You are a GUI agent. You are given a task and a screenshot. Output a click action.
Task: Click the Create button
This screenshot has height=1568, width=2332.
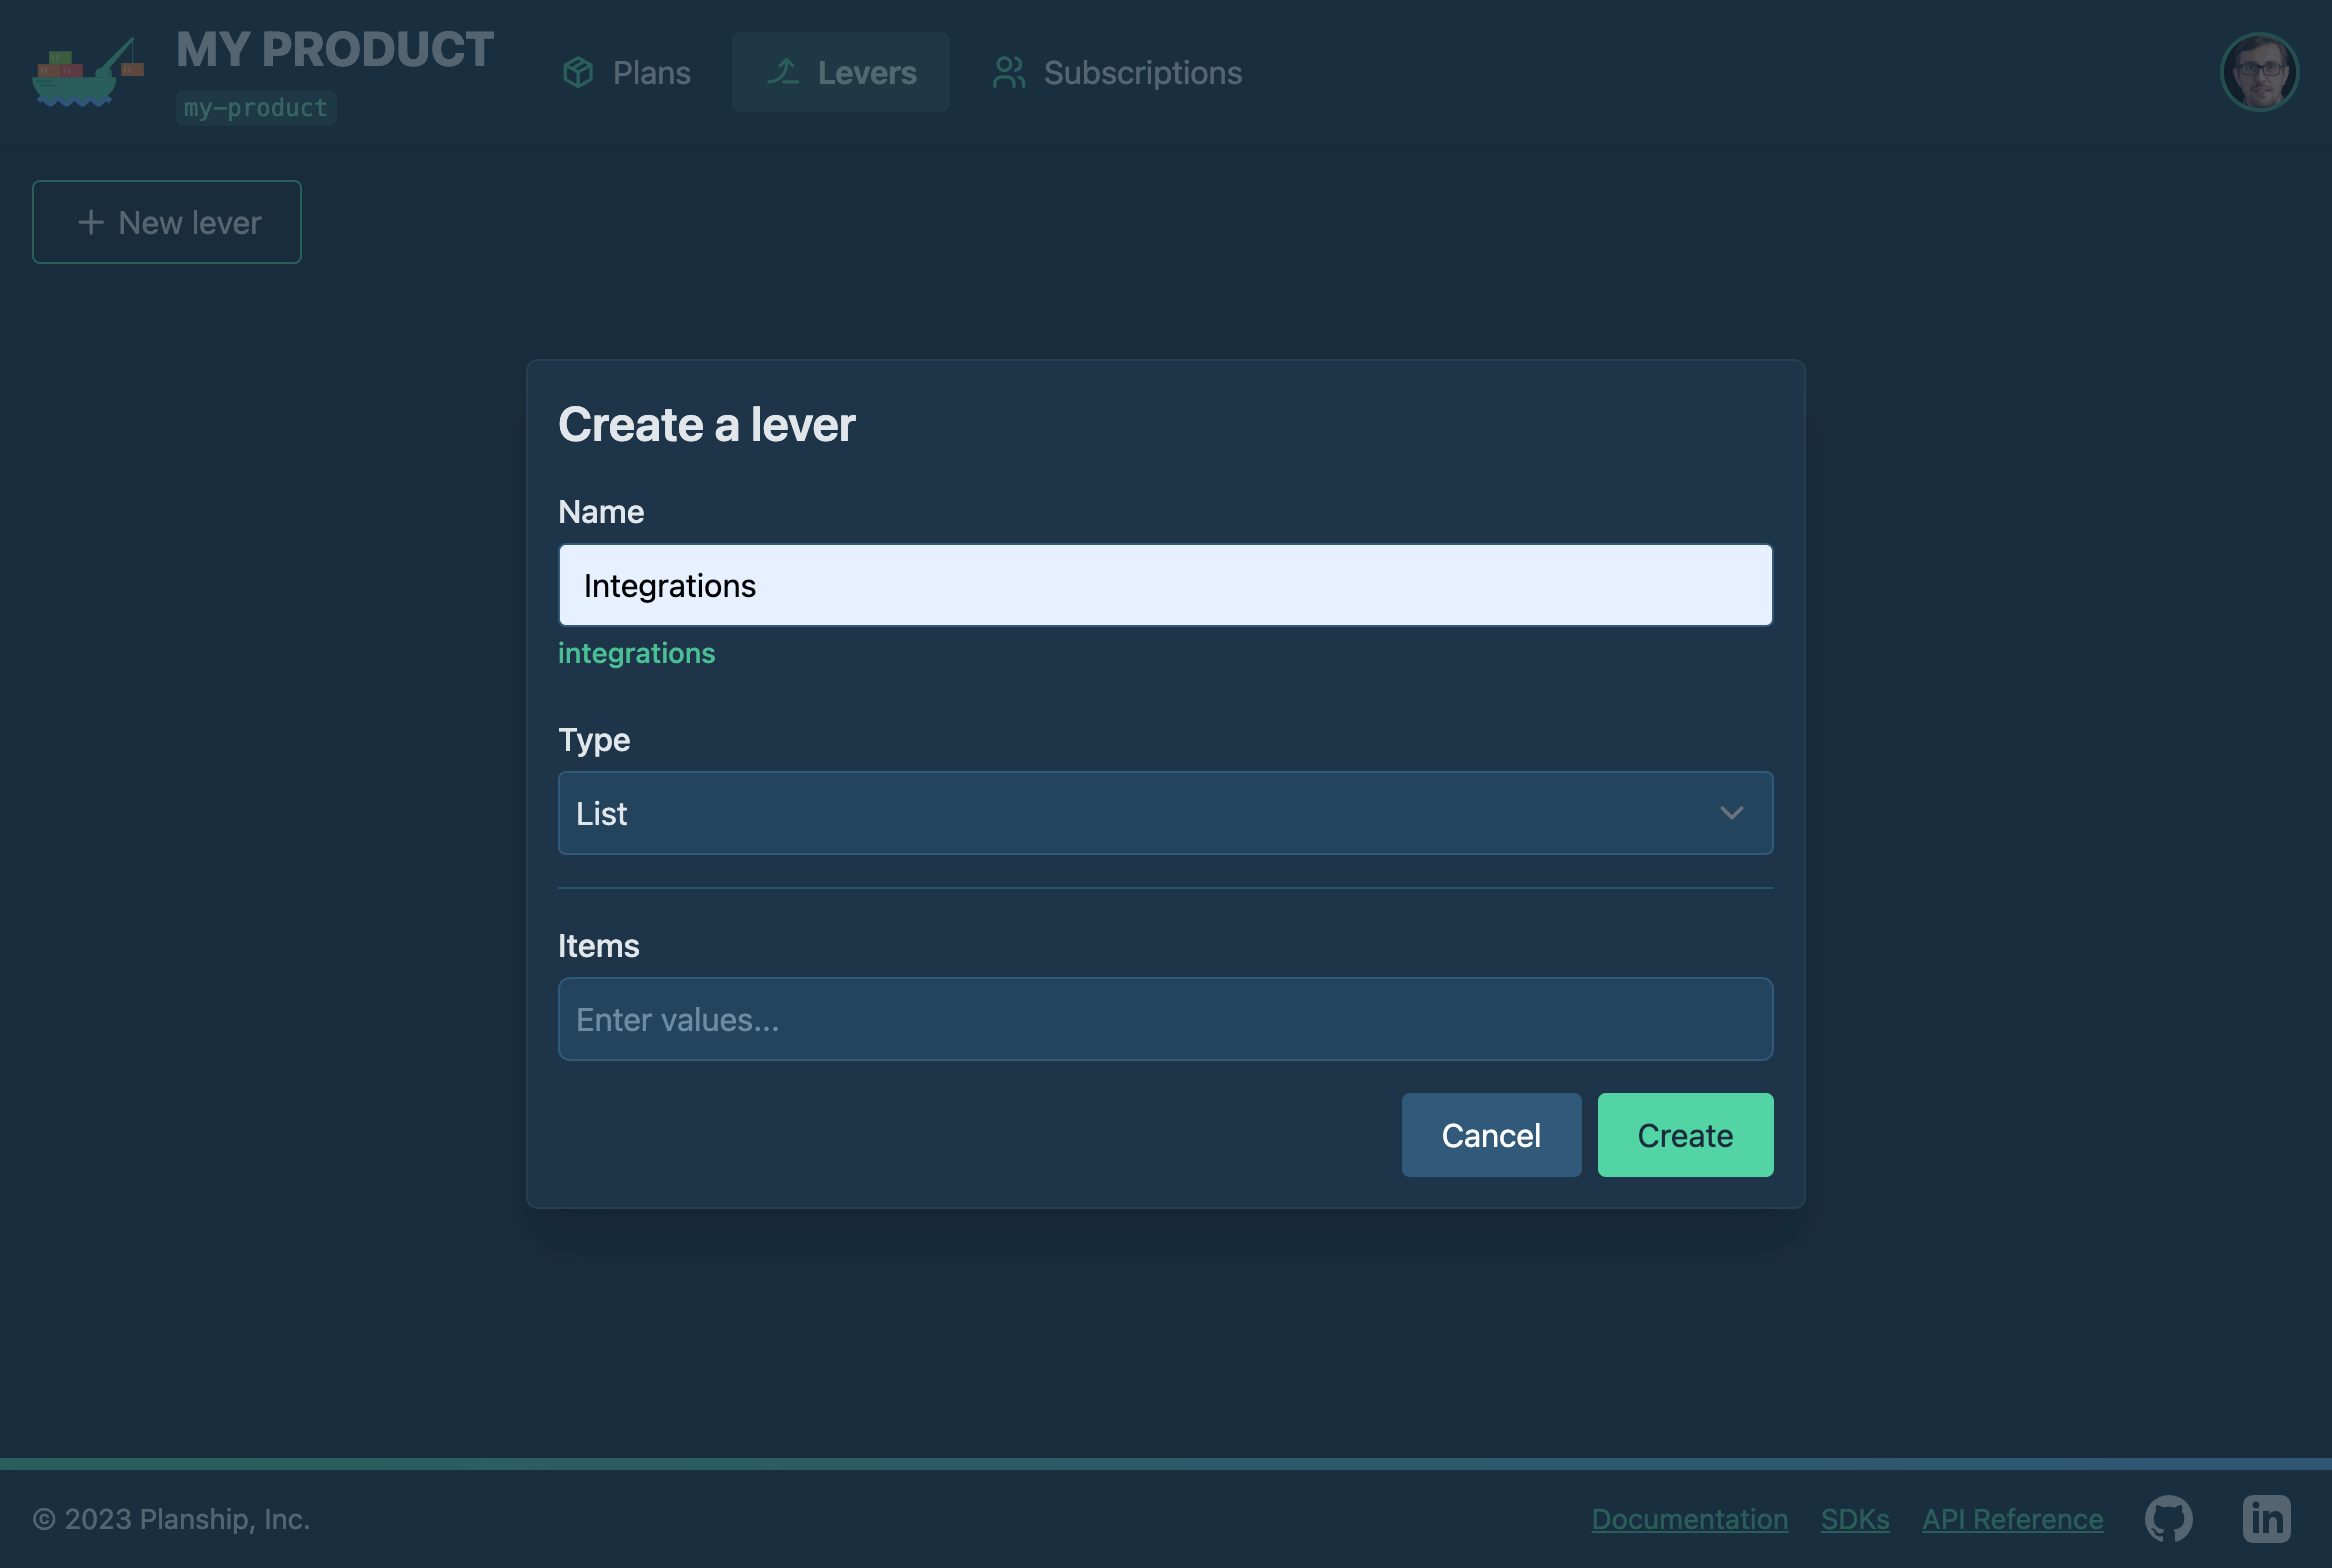point(1685,1134)
